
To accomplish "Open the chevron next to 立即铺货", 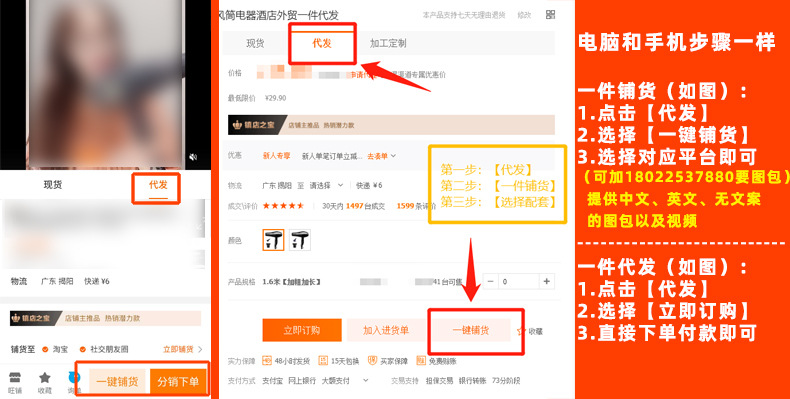I will coord(200,349).
